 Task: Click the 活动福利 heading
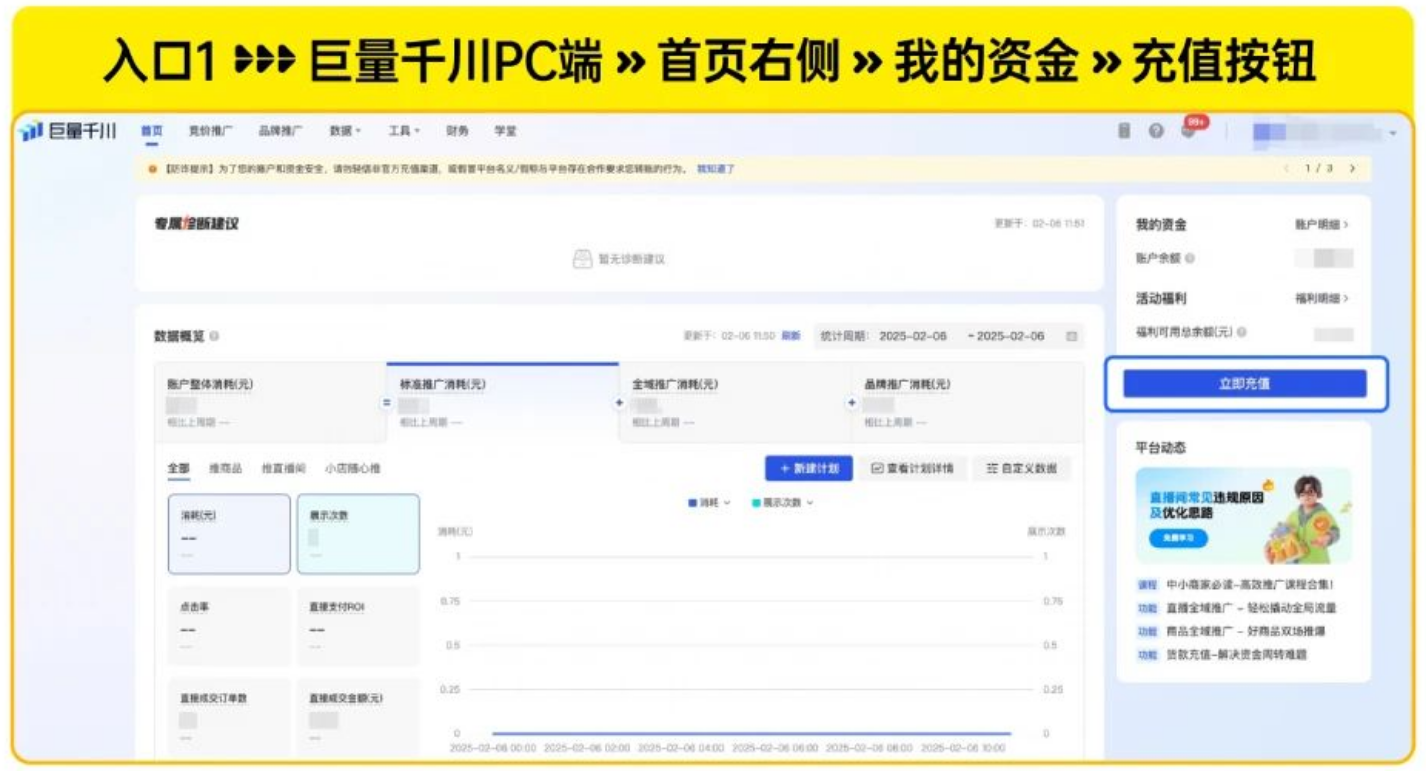1161,298
